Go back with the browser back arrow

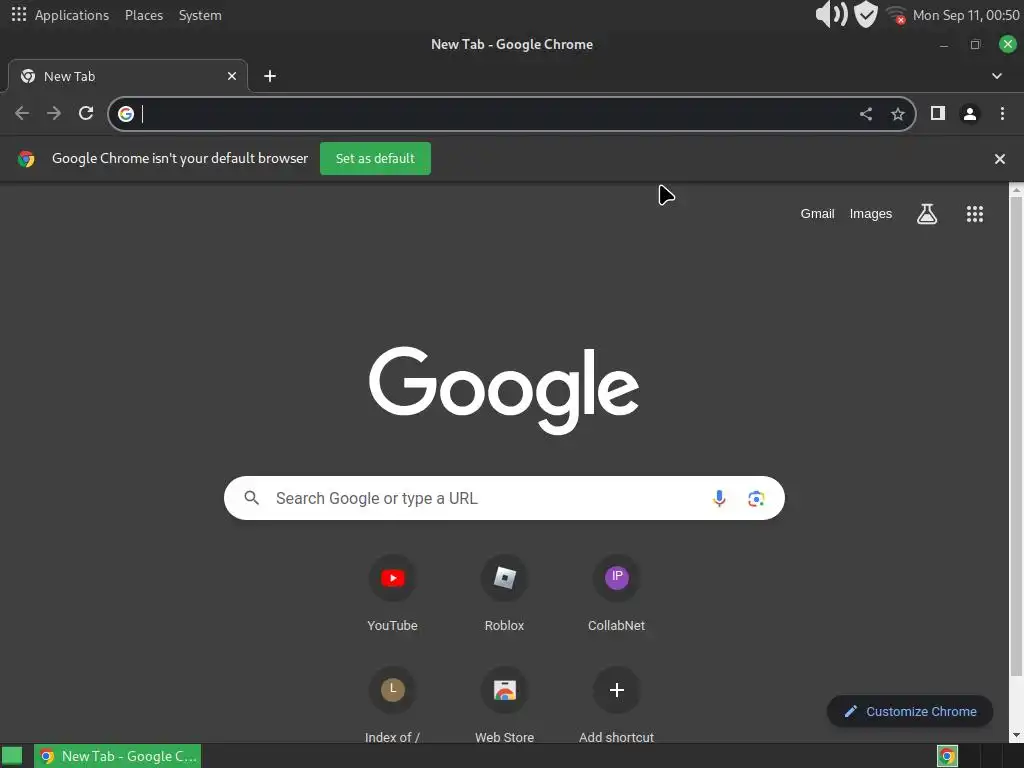(22, 114)
